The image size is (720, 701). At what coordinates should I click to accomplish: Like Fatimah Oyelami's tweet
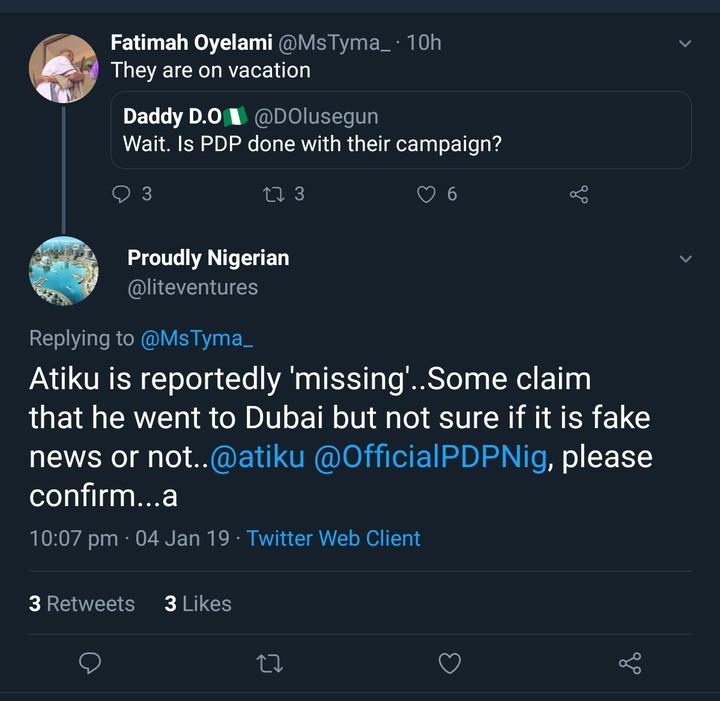[x=427, y=194]
